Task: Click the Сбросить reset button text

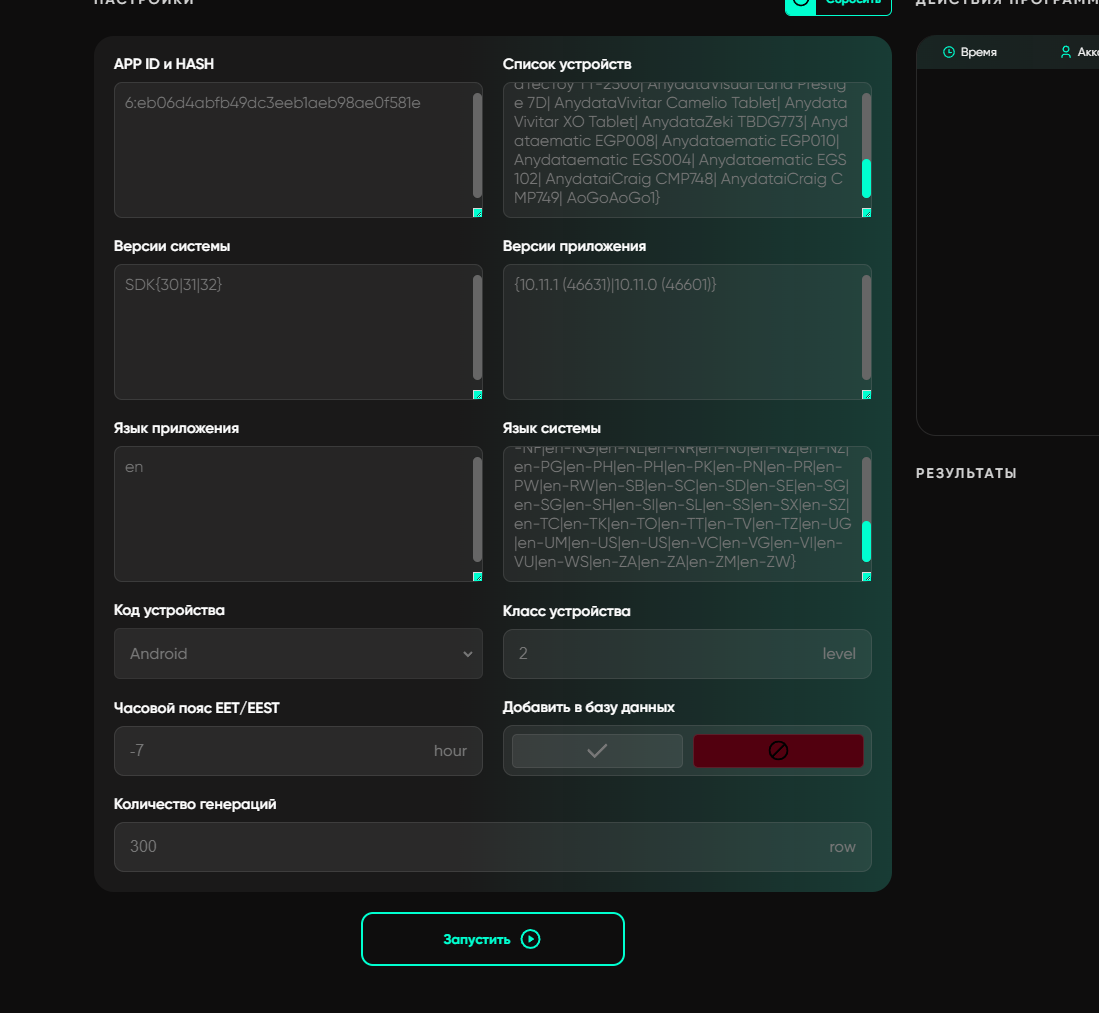Action: [x=853, y=4]
